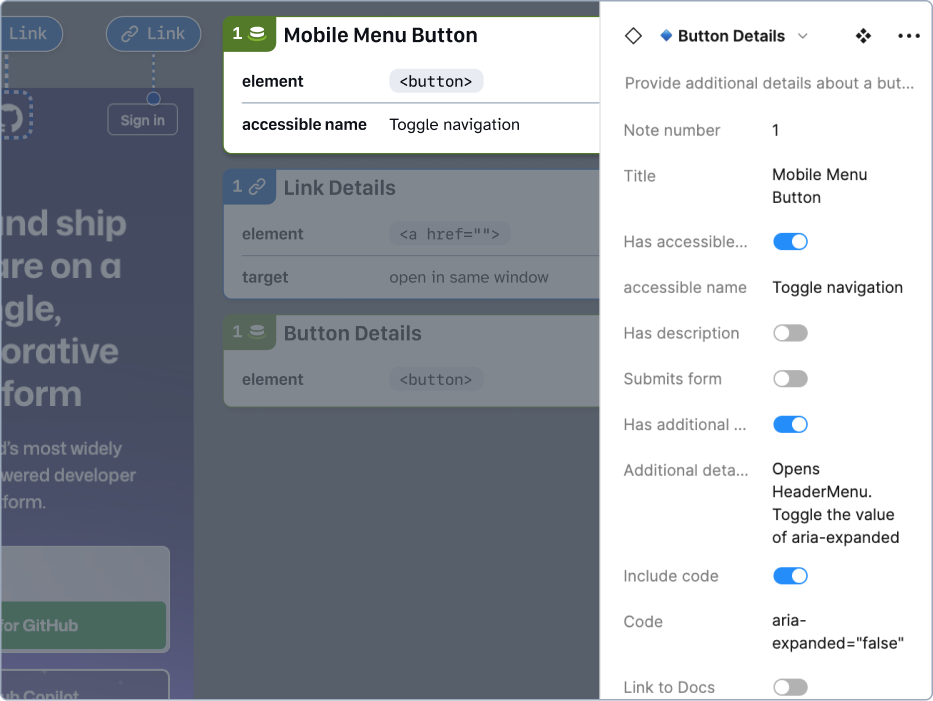Enable the Has description toggle
This screenshot has height=701, width=933.
[790, 333]
